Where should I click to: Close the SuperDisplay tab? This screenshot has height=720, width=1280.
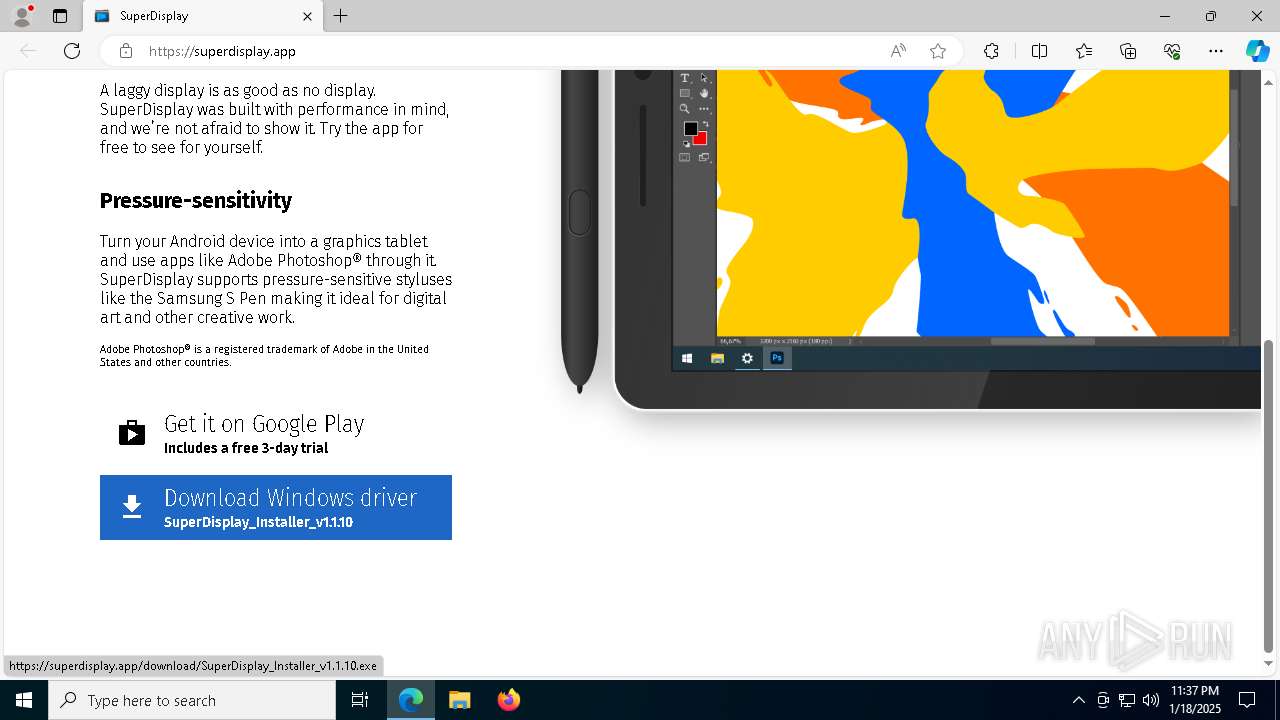pos(308,16)
